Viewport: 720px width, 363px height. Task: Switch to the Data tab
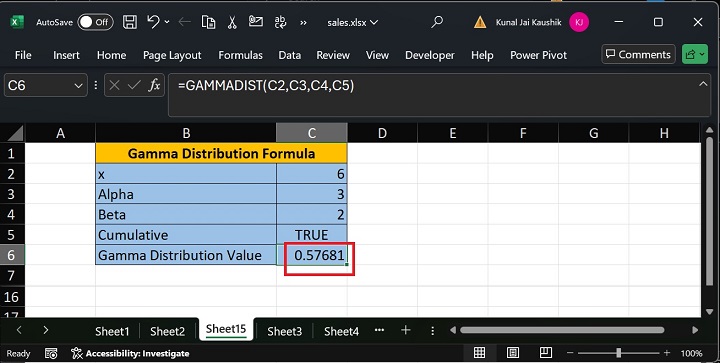click(x=290, y=55)
